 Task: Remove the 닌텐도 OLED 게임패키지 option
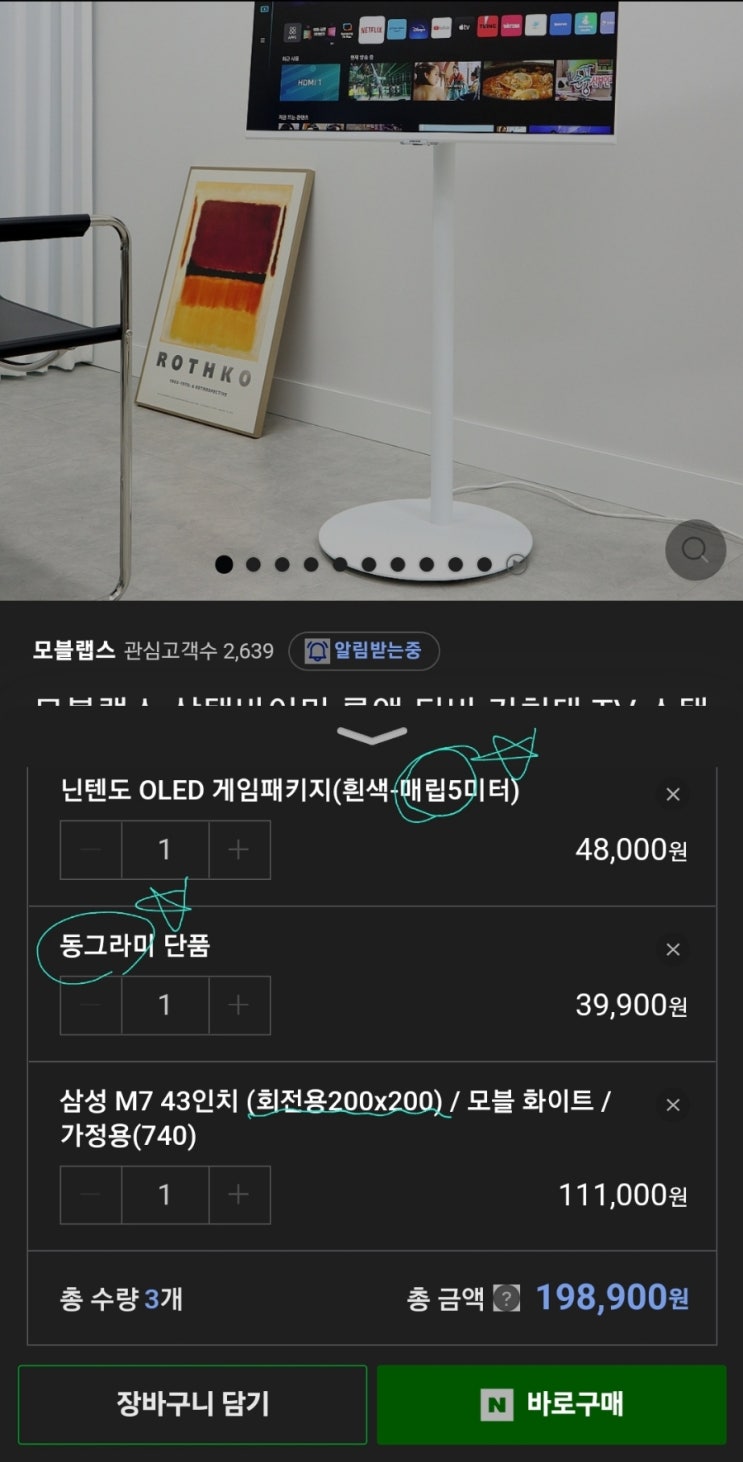673,794
